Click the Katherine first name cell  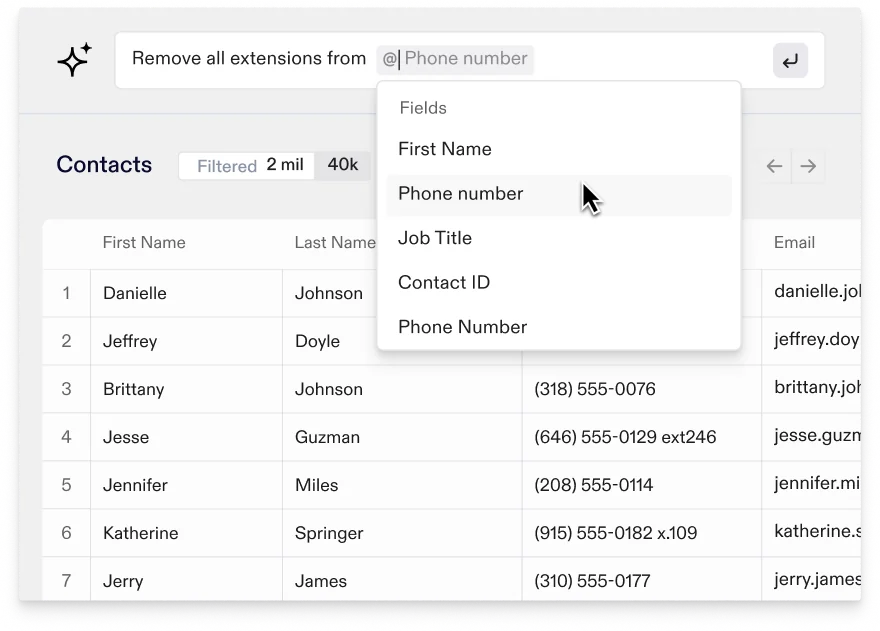(141, 533)
